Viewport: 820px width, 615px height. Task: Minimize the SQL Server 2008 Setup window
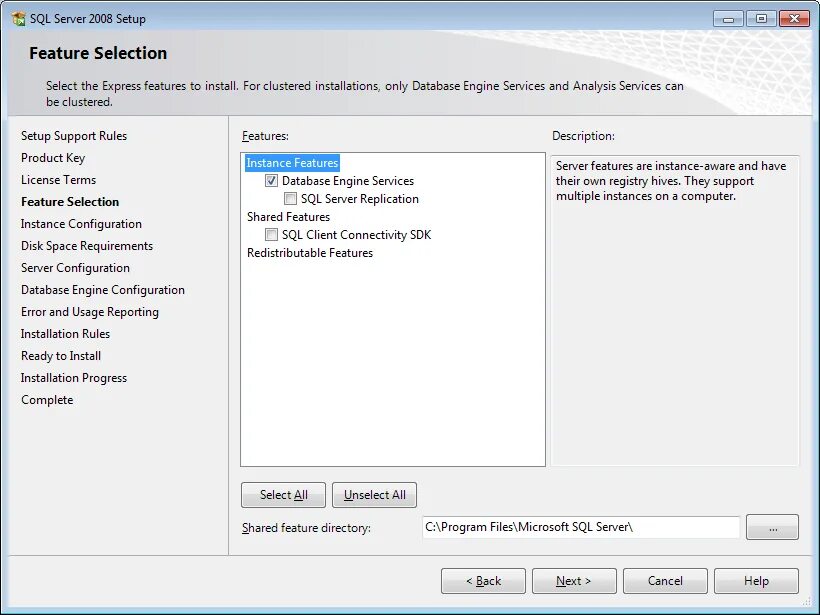728,19
